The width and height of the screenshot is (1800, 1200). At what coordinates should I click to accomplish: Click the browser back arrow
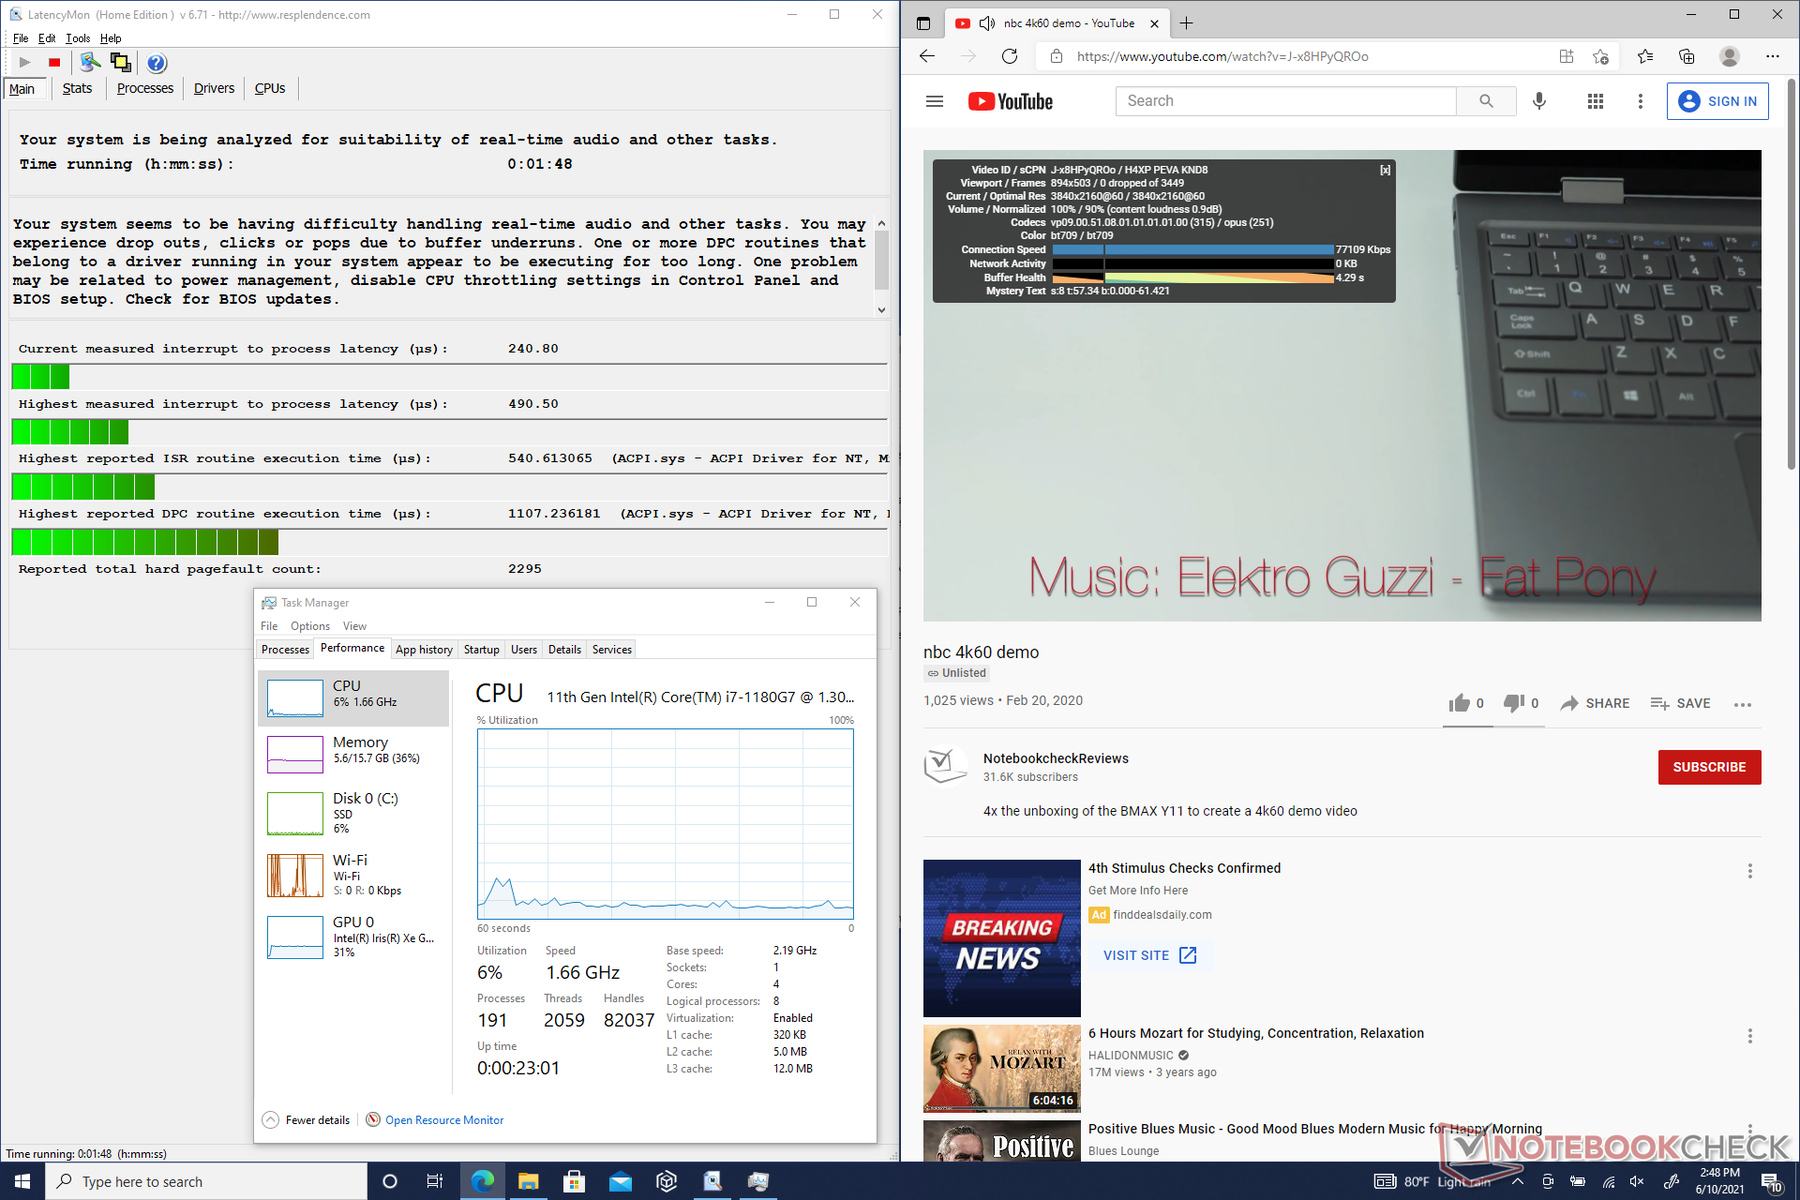point(927,56)
